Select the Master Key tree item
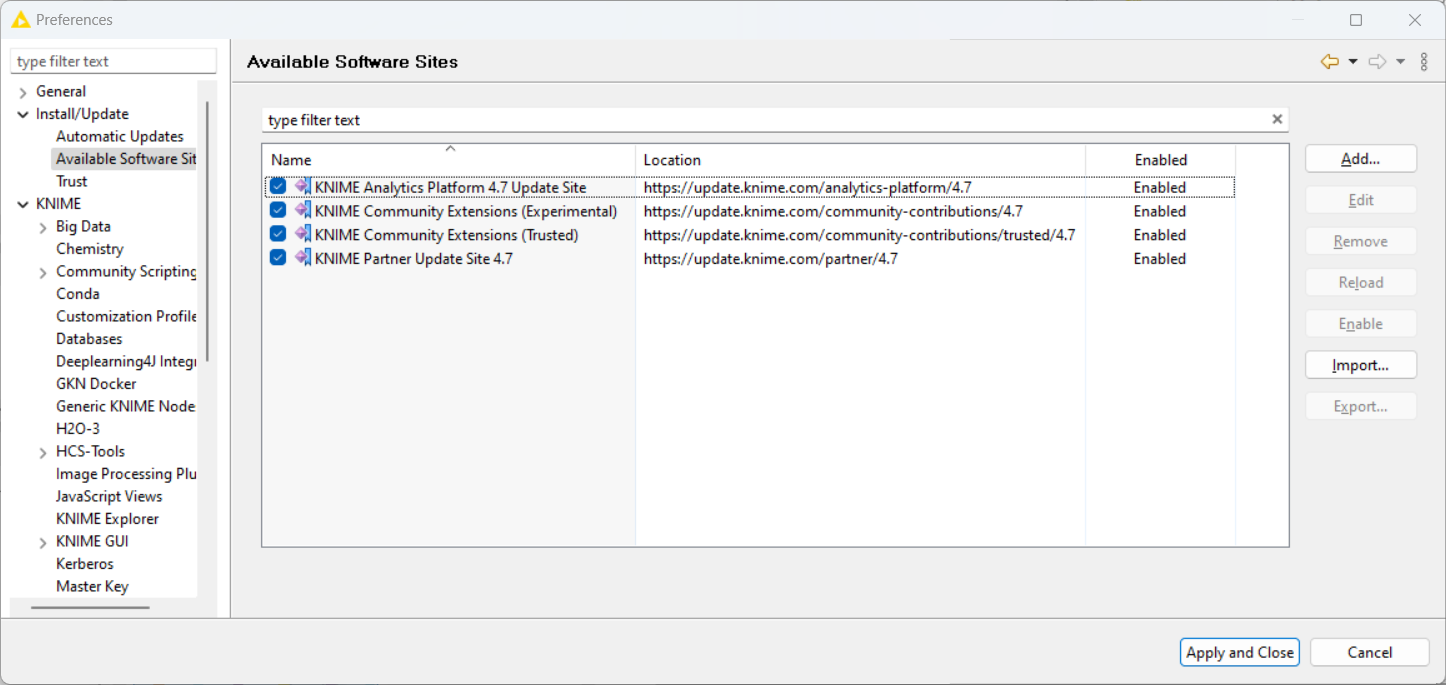Screen dimensions: 1446x685 click(92, 586)
